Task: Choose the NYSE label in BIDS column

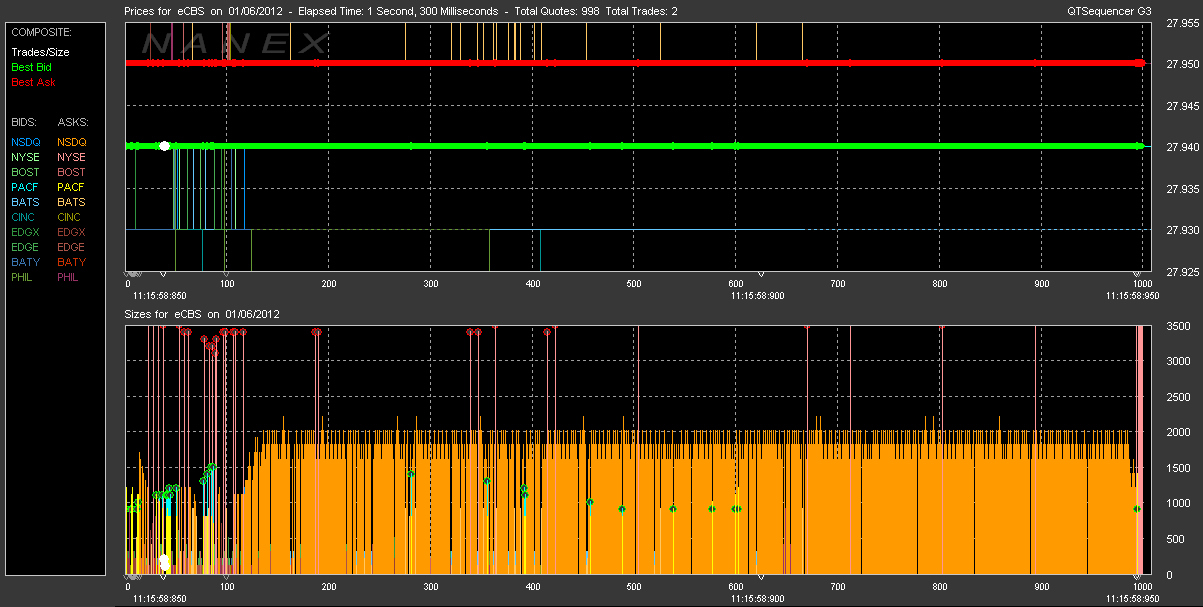Action: (25, 157)
